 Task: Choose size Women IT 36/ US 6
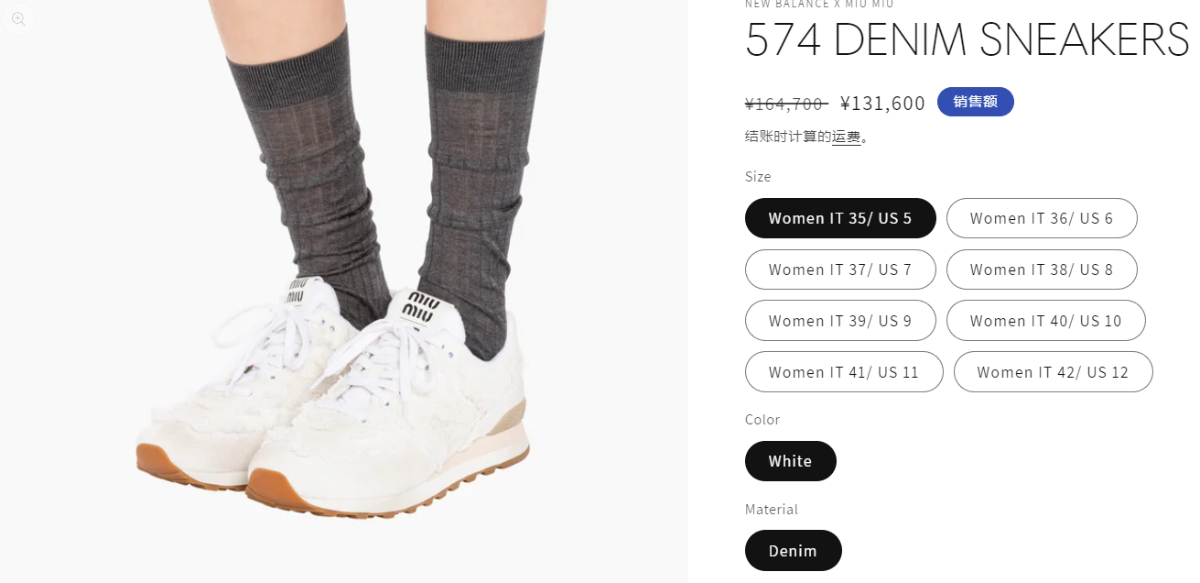tap(1041, 218)
